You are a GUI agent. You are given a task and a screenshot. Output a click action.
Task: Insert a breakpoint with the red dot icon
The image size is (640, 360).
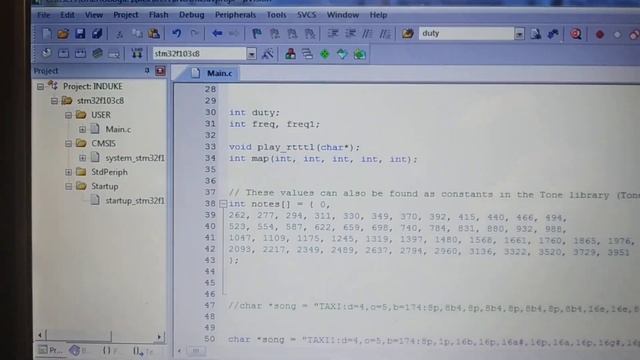tap(600, 34)
